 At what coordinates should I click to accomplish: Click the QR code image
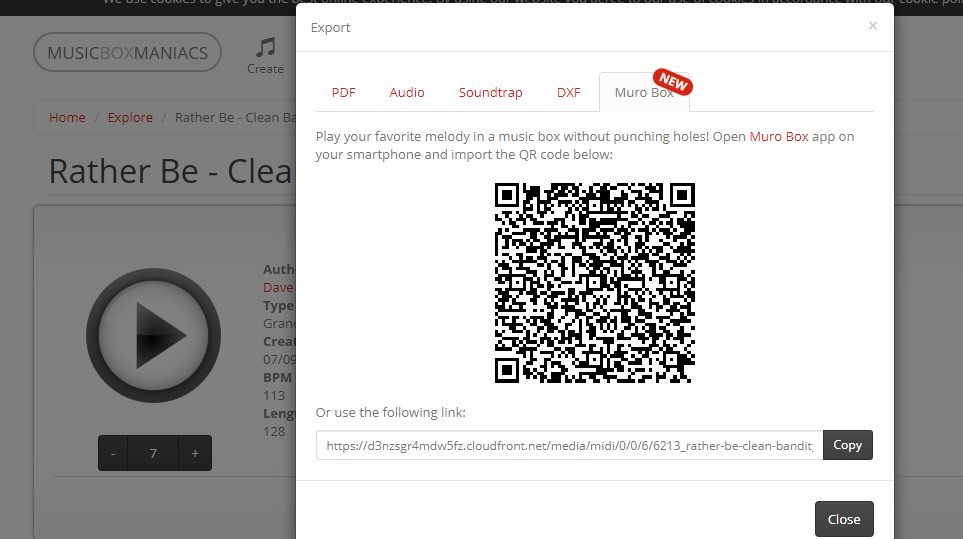point(595,283)
